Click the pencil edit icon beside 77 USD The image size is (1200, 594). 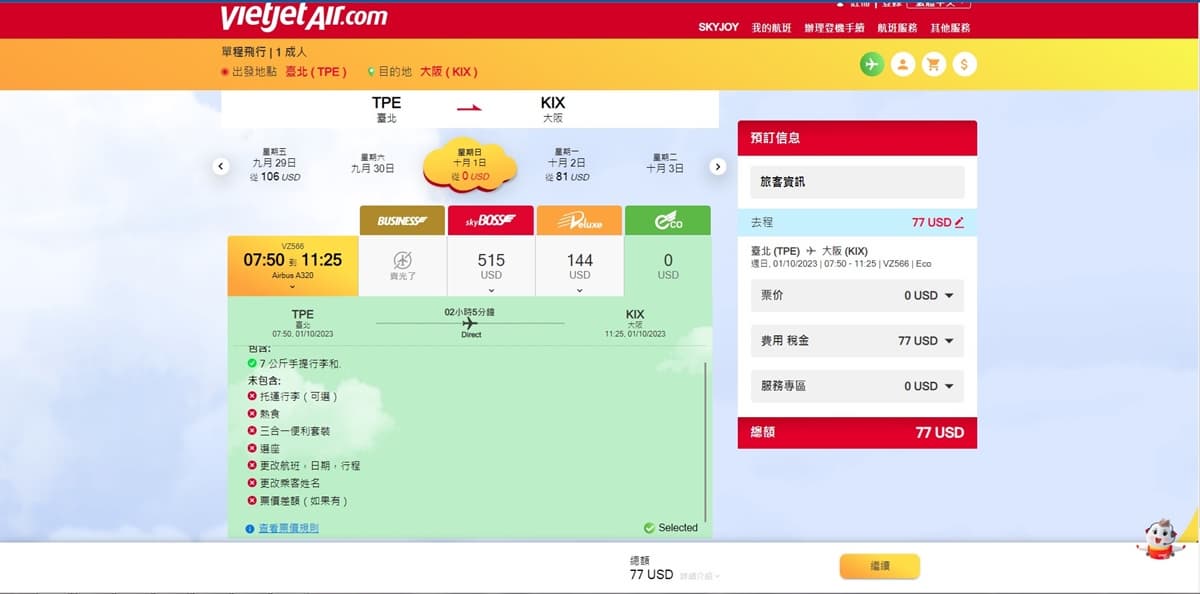pos(960,222)
